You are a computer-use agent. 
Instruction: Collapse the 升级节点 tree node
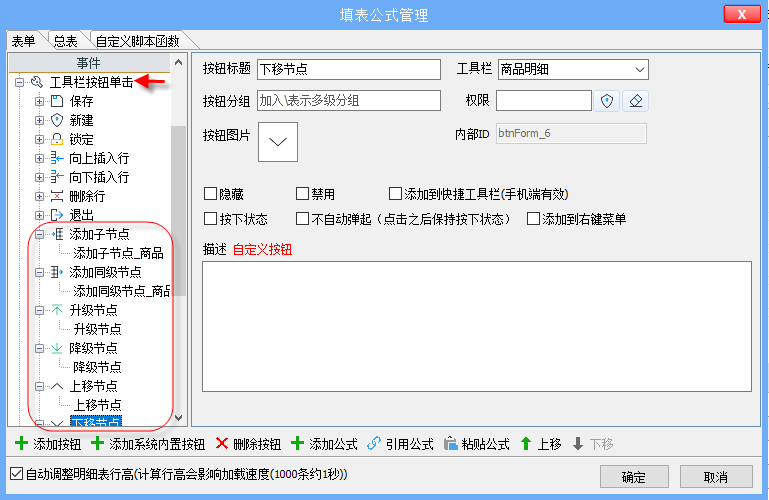click(x=39, y=310)
